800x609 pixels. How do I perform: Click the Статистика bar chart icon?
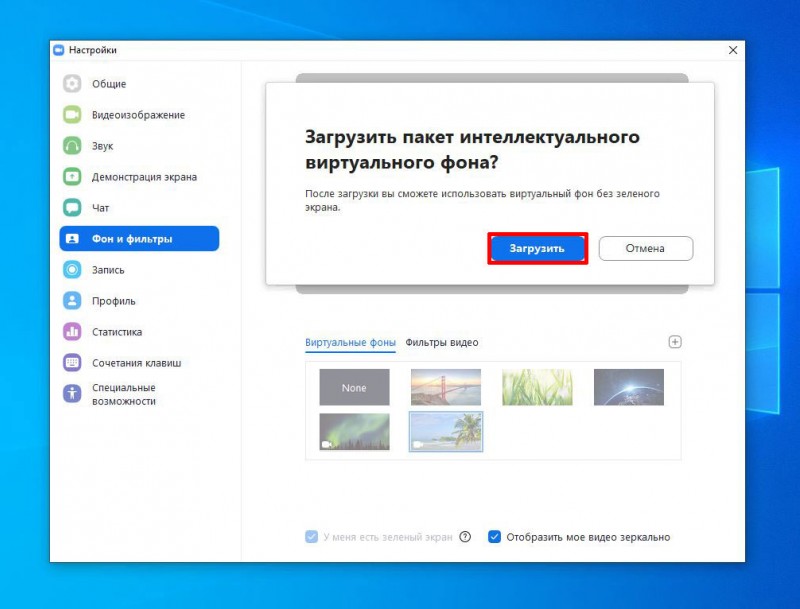pos(72,332)
